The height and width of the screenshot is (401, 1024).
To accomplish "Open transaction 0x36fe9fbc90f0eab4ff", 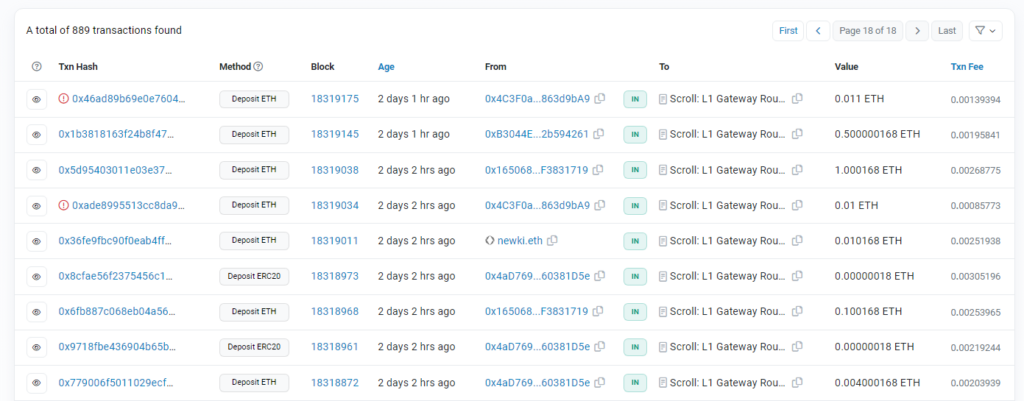I will pyautogui.click(x=117, y=240).
